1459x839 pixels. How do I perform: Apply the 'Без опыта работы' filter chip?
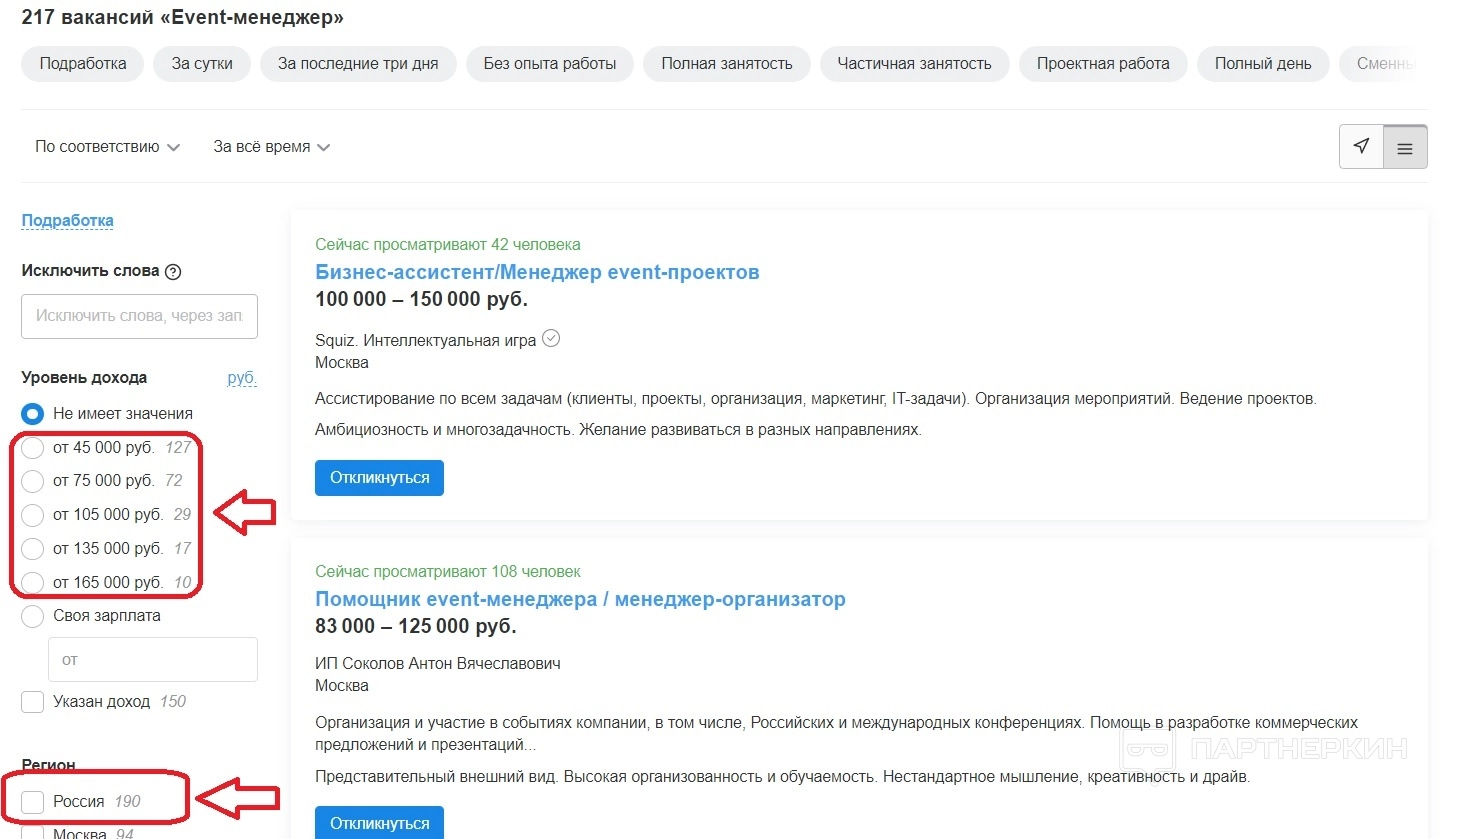point(549,64)
